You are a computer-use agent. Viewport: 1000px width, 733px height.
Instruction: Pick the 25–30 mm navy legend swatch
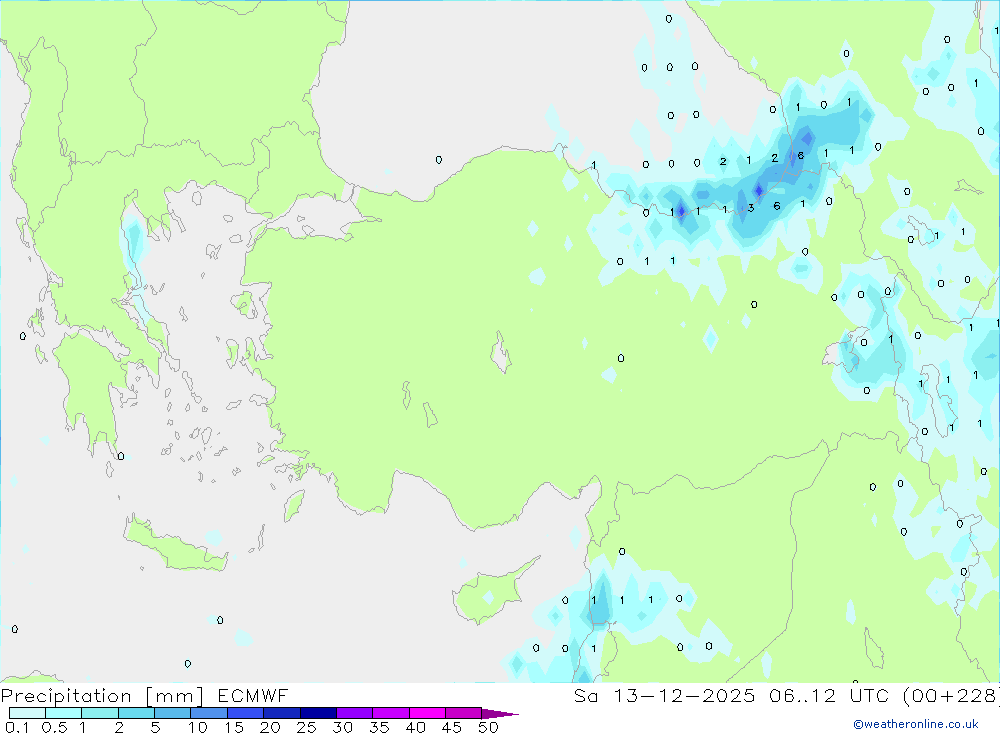[318, 713]
